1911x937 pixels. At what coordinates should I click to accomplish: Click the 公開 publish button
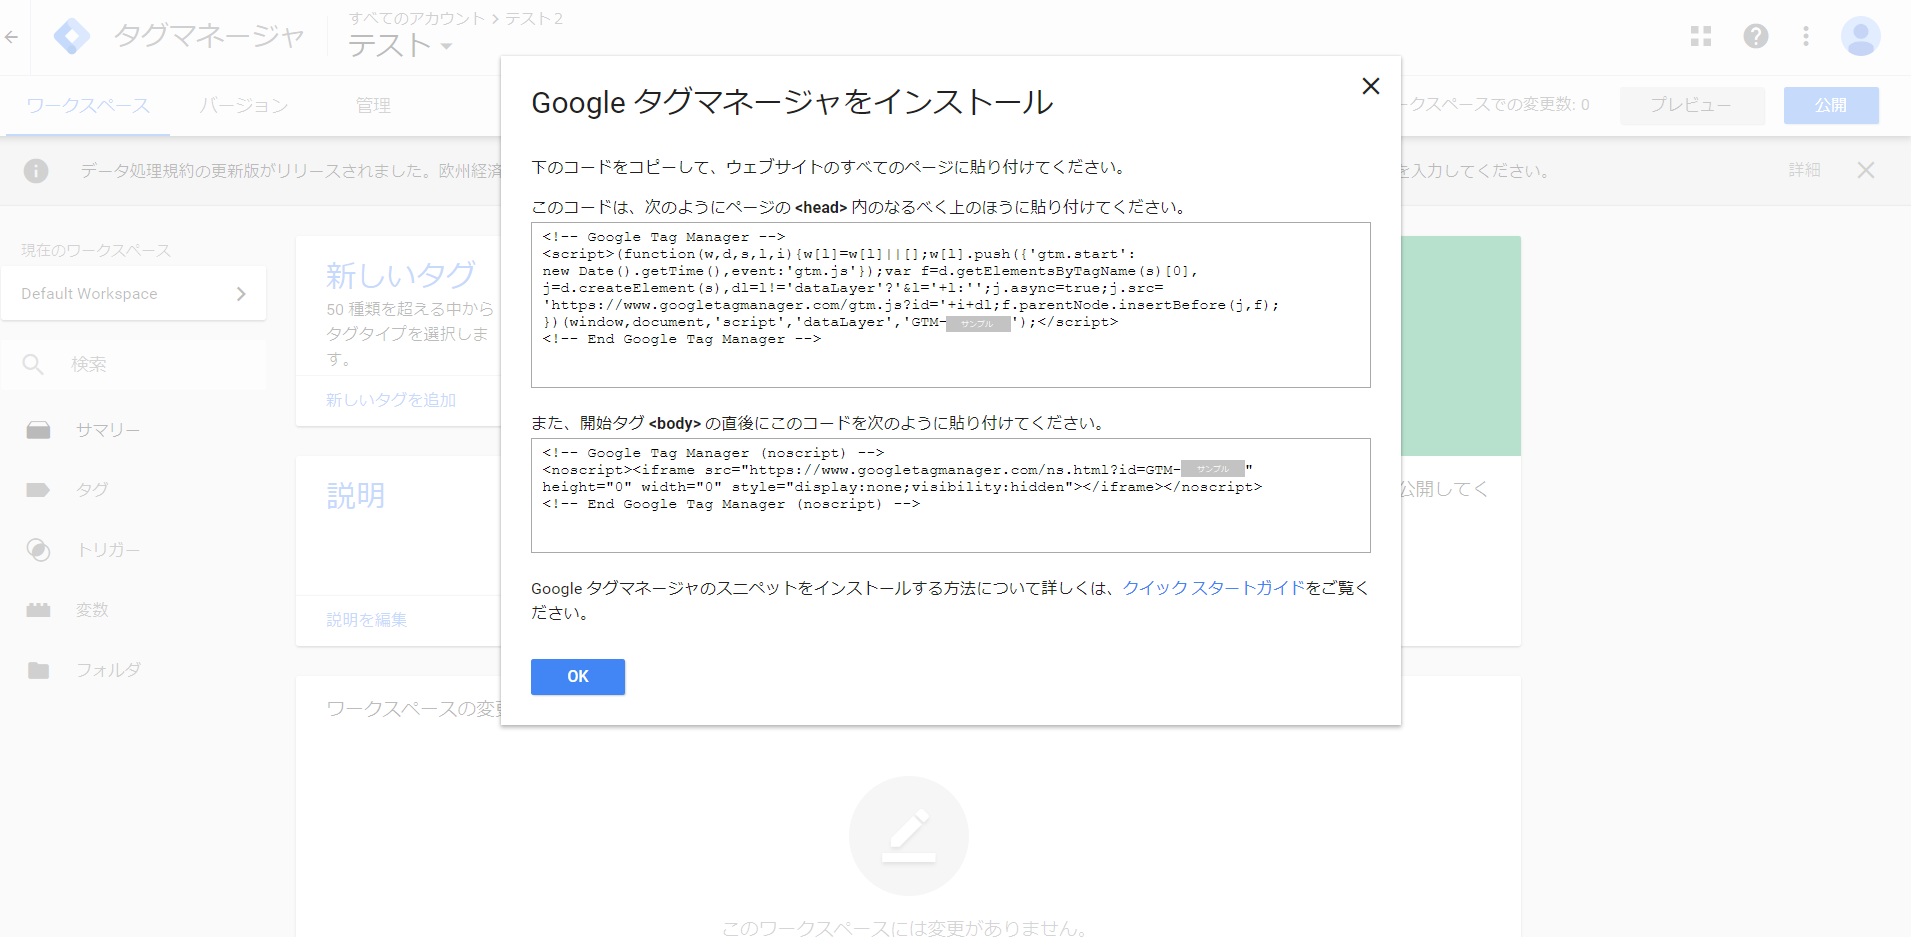[1831, 105]
